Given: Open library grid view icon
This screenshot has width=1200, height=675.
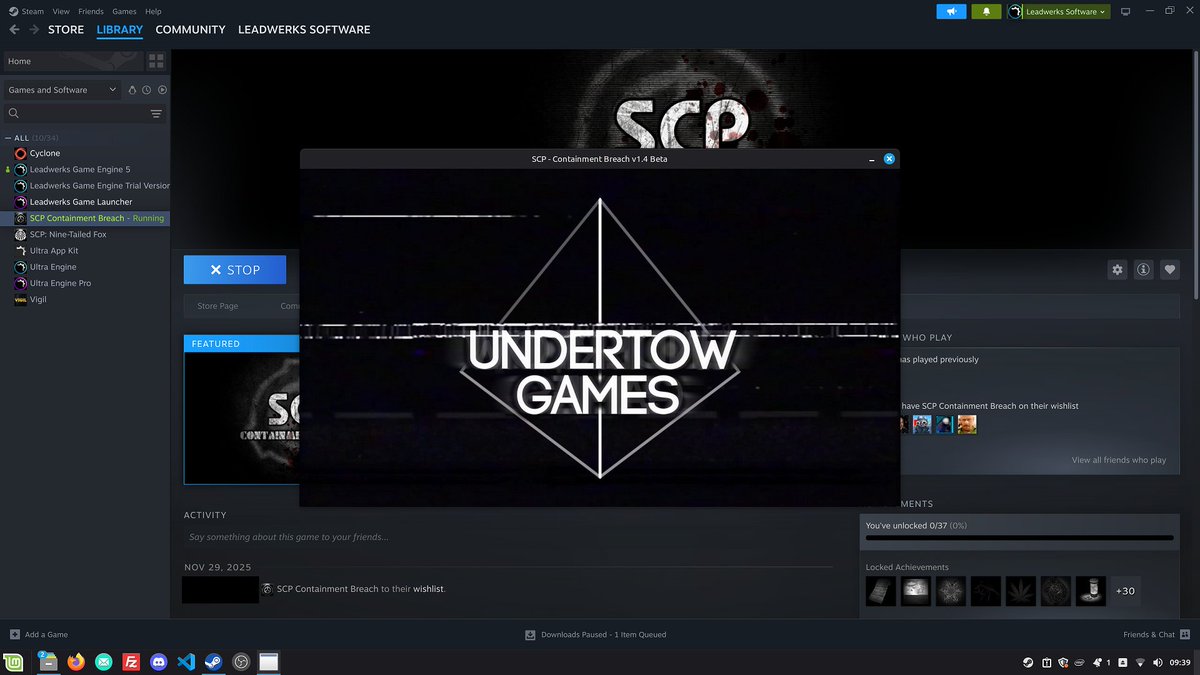Looking at the screenshot, I should (156, 60).
